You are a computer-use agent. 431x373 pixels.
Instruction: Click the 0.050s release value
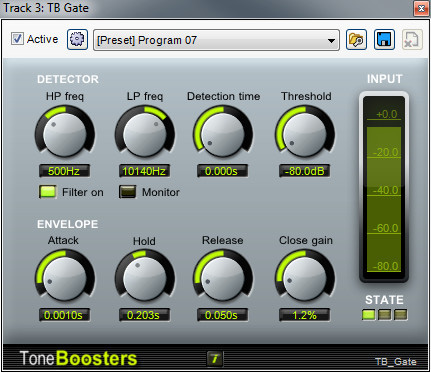[x=222, y=315]
